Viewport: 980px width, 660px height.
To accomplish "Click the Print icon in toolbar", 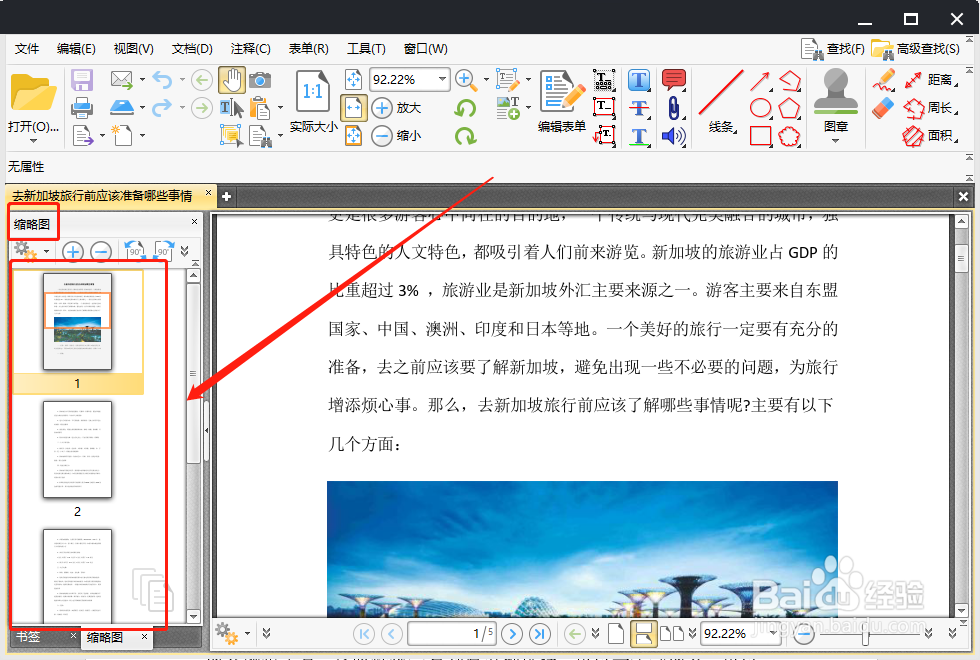I will point(82,108).
